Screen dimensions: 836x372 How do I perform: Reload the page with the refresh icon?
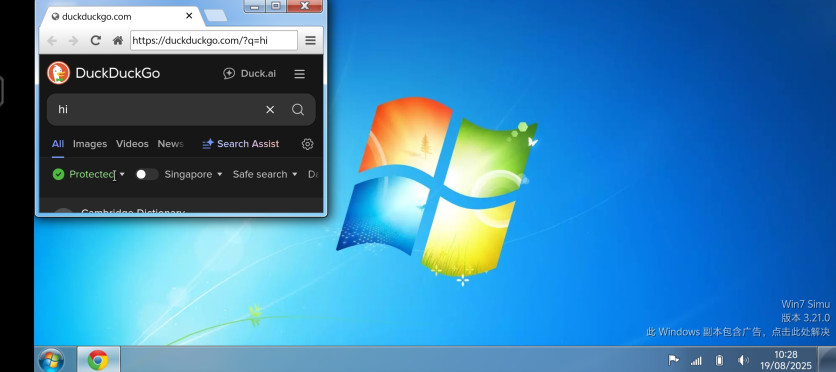click(x=95, y=41)
